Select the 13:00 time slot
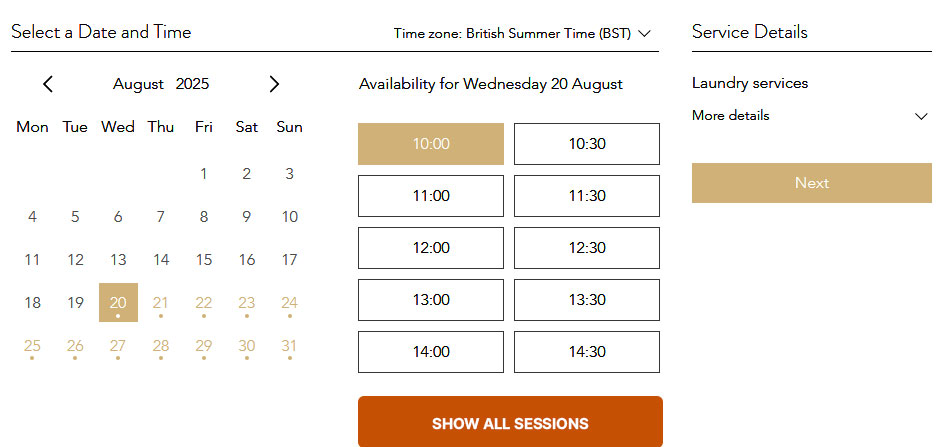Image resolution: width=946 pixels, height=447 pixels. (431, 300)
